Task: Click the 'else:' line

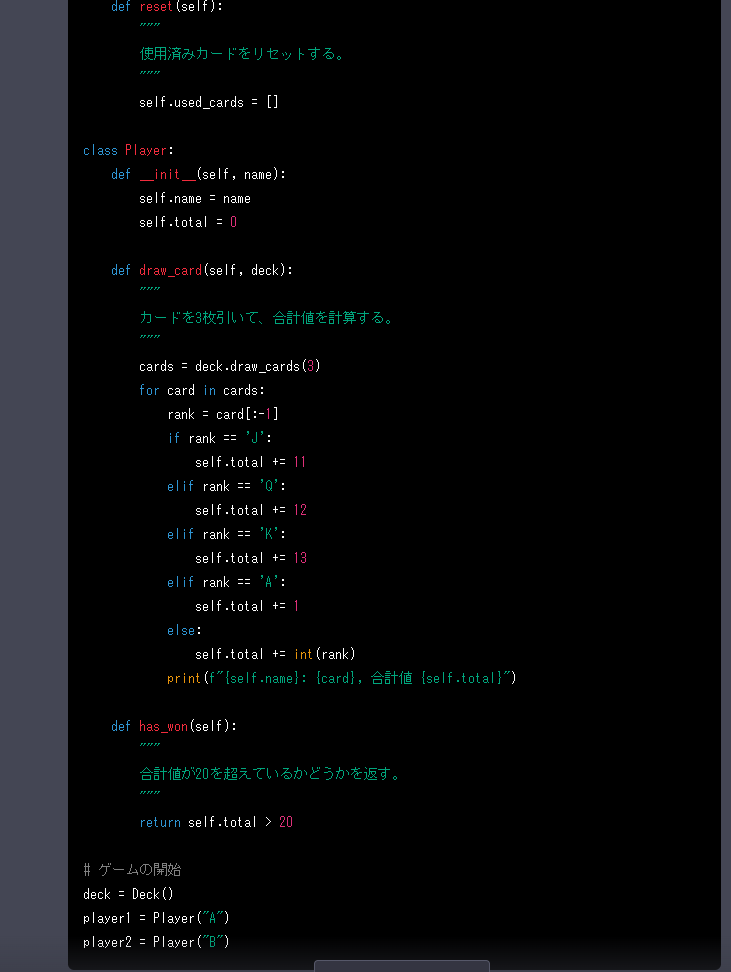Action: click(184, 630)
